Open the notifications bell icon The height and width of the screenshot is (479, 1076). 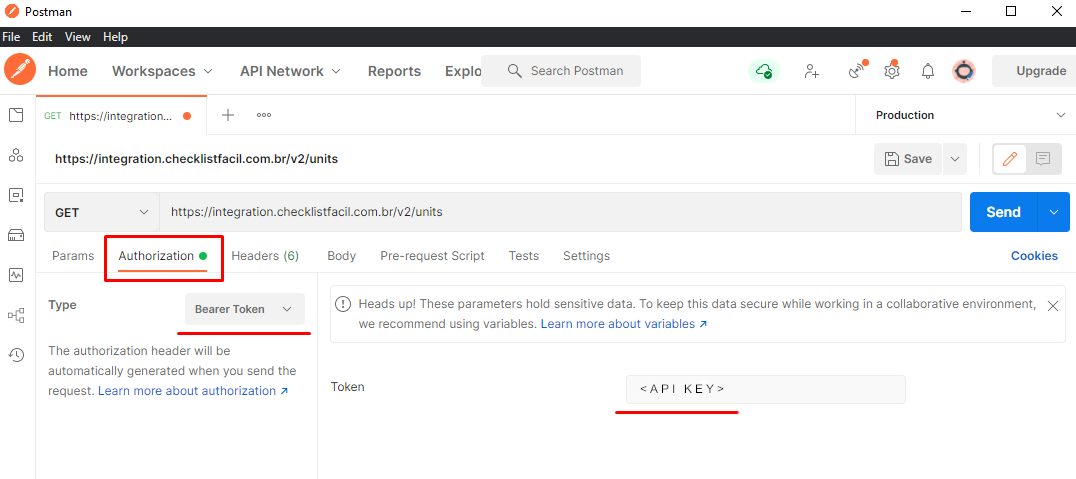(928, 71)
